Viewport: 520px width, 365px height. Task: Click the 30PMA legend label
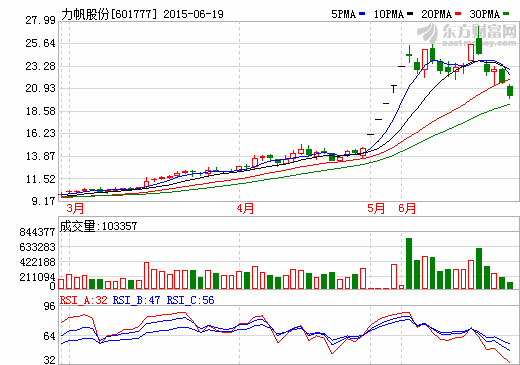[485, 14]
